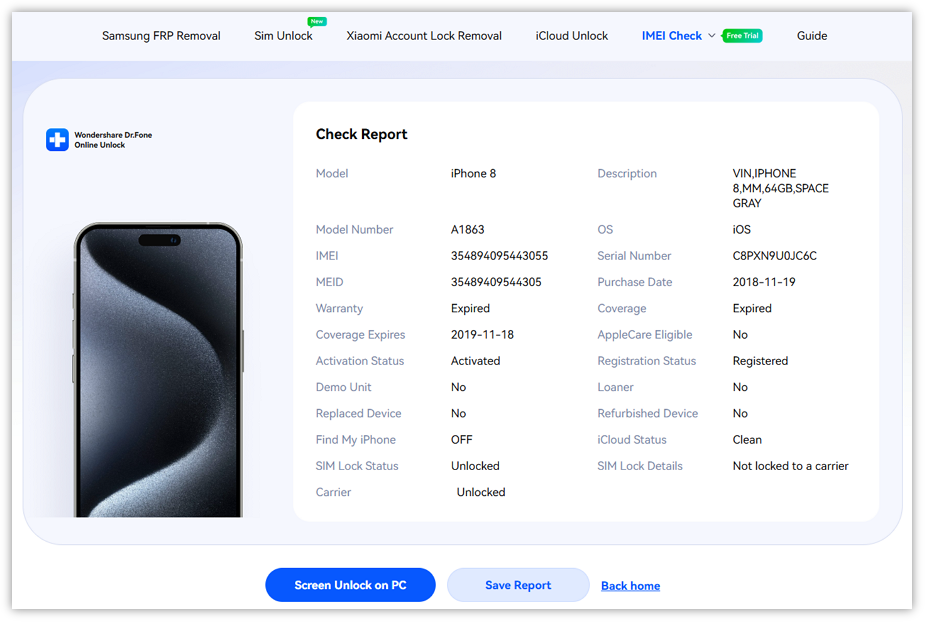Viewport: 925px width, 622px height.
Task: Click the Find My iPhone label
Action: pos(356,440)
